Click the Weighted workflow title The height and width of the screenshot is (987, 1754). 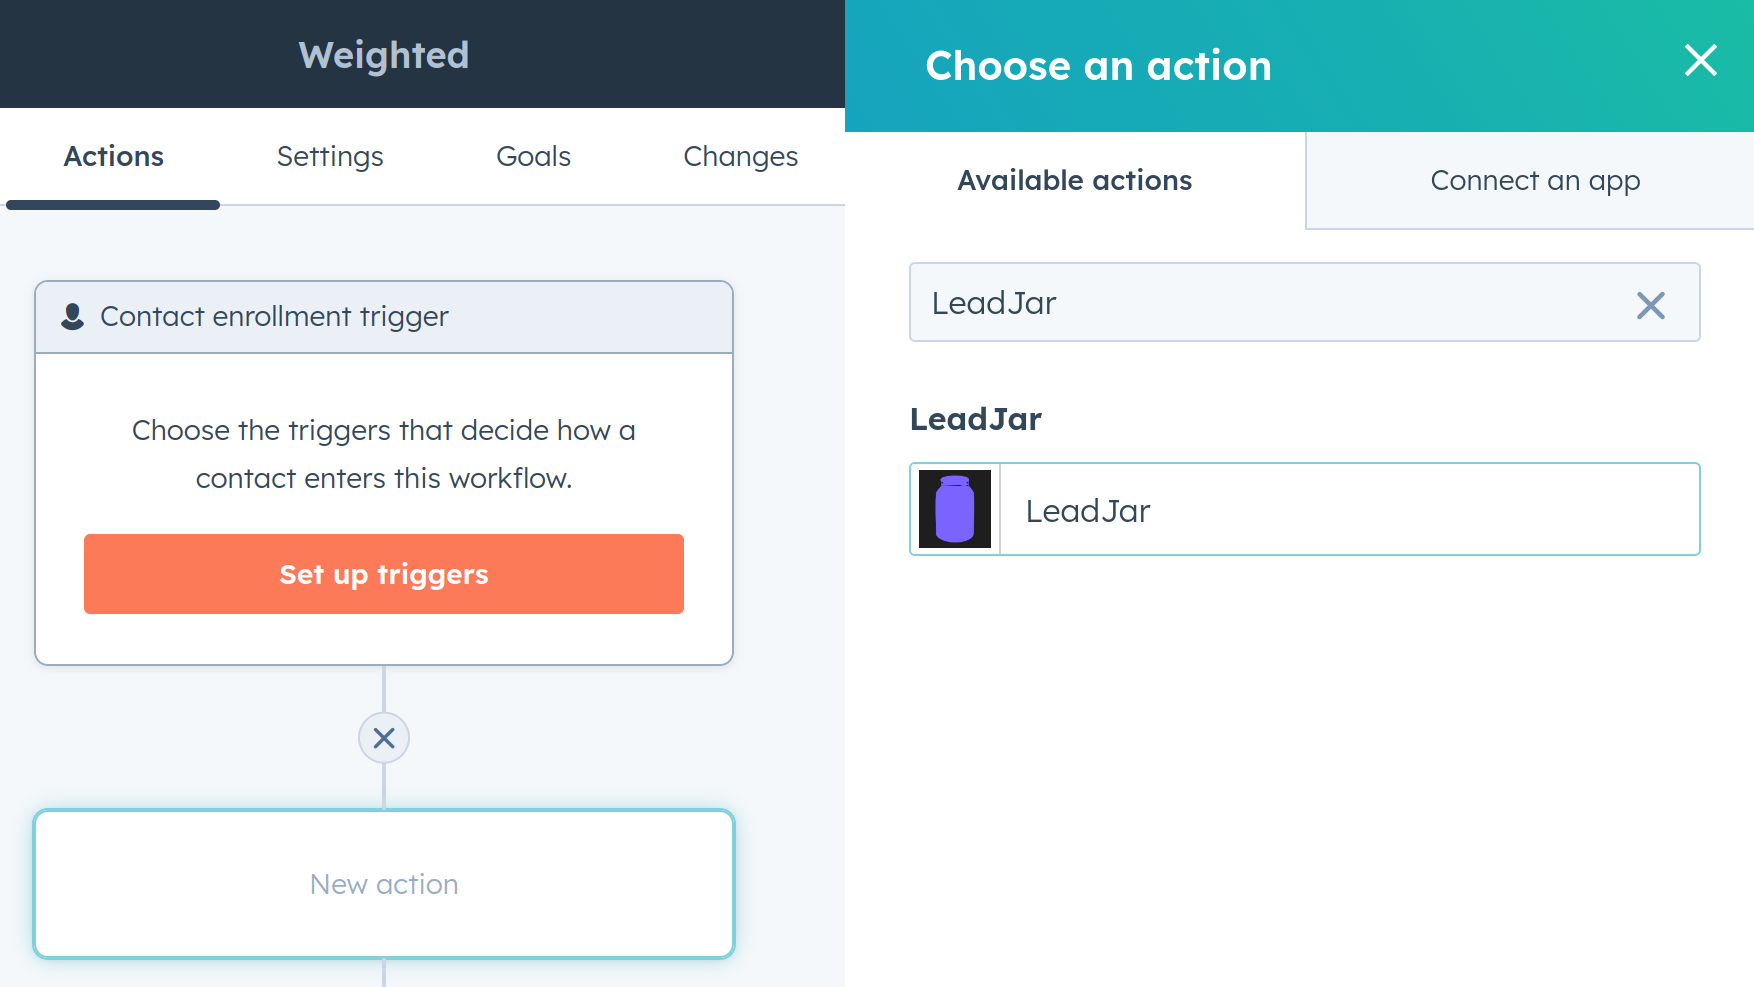tap(384, 55)
